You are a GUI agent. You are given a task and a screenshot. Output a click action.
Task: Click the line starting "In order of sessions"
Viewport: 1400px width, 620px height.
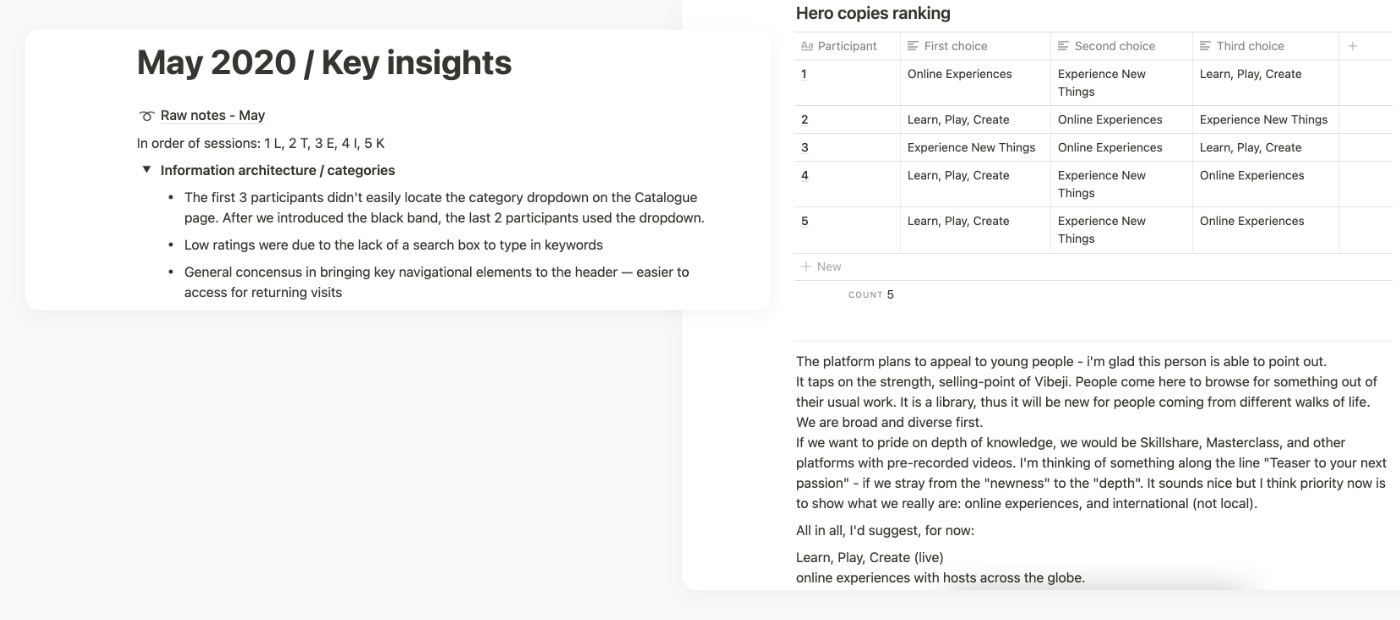261,144
